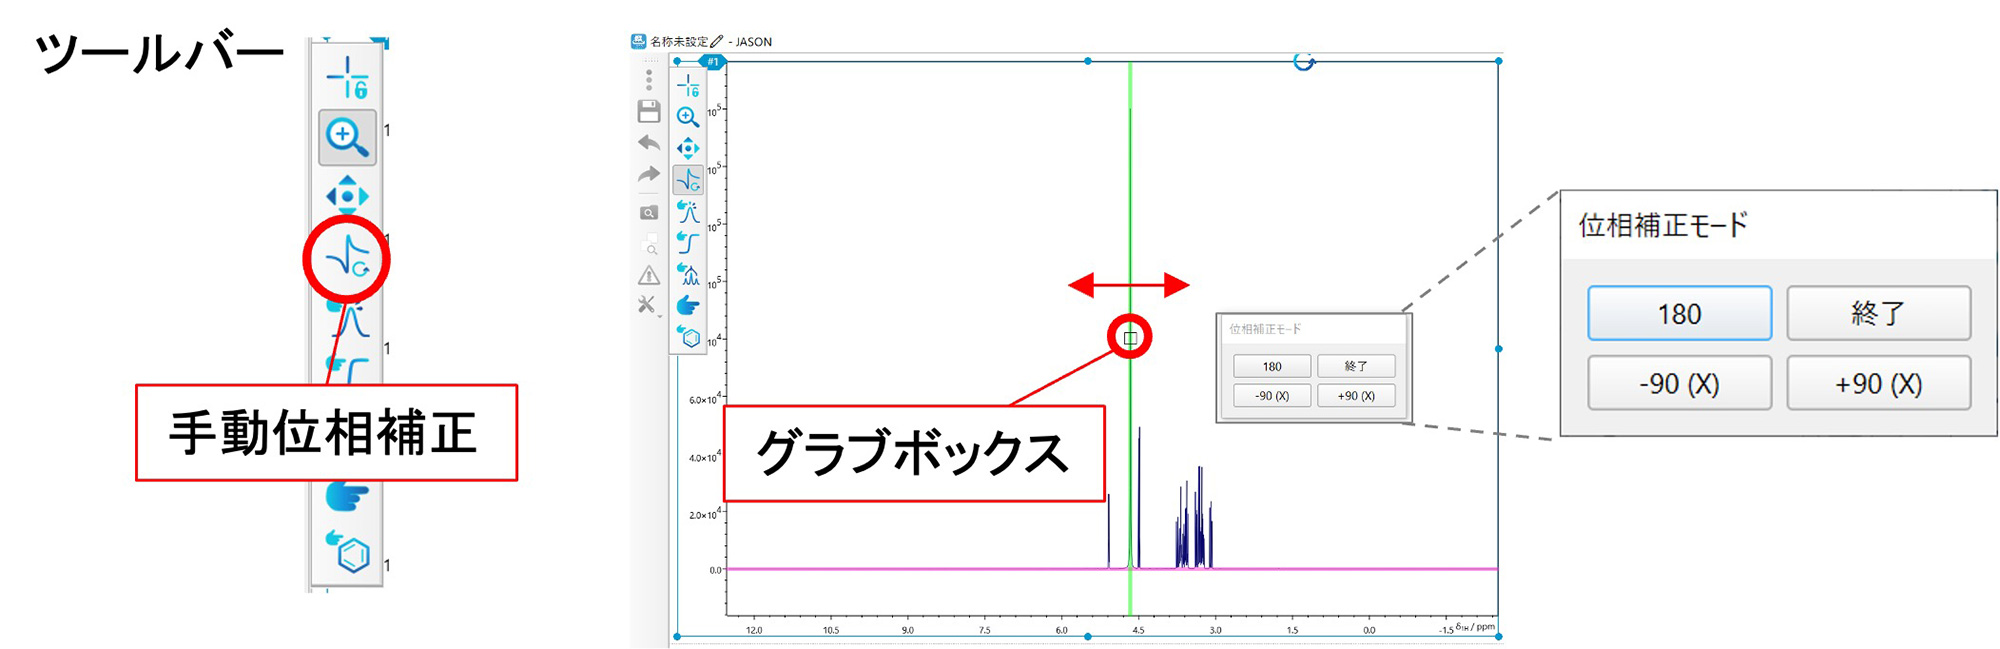This screenshot has width=2000, height=649.
Task: Click the 4.5 ppm axis label
Action: [x=1138, y=630]
